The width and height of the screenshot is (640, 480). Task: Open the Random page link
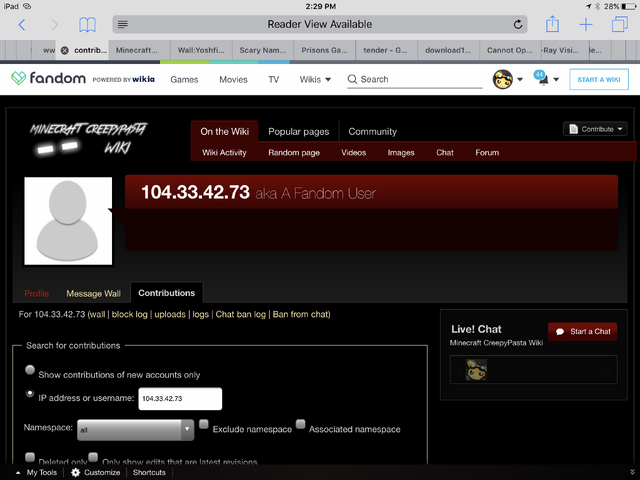(294, 153)
